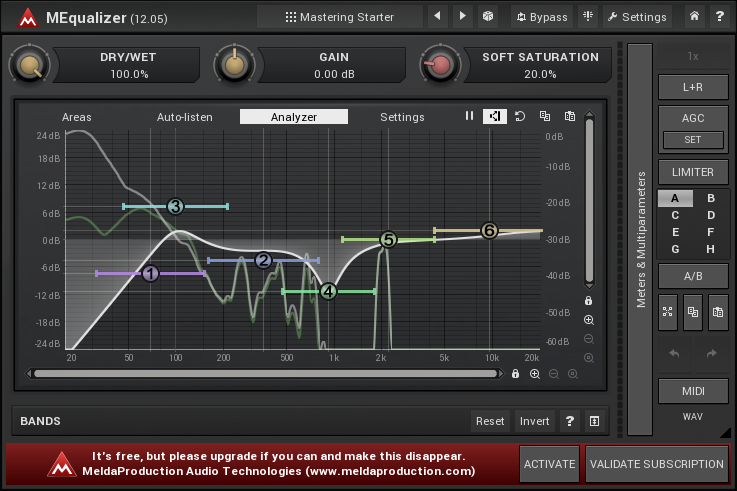The image size is (737, 491).
Task: Click the Dry/Wet knob
Action: (29, 65)
